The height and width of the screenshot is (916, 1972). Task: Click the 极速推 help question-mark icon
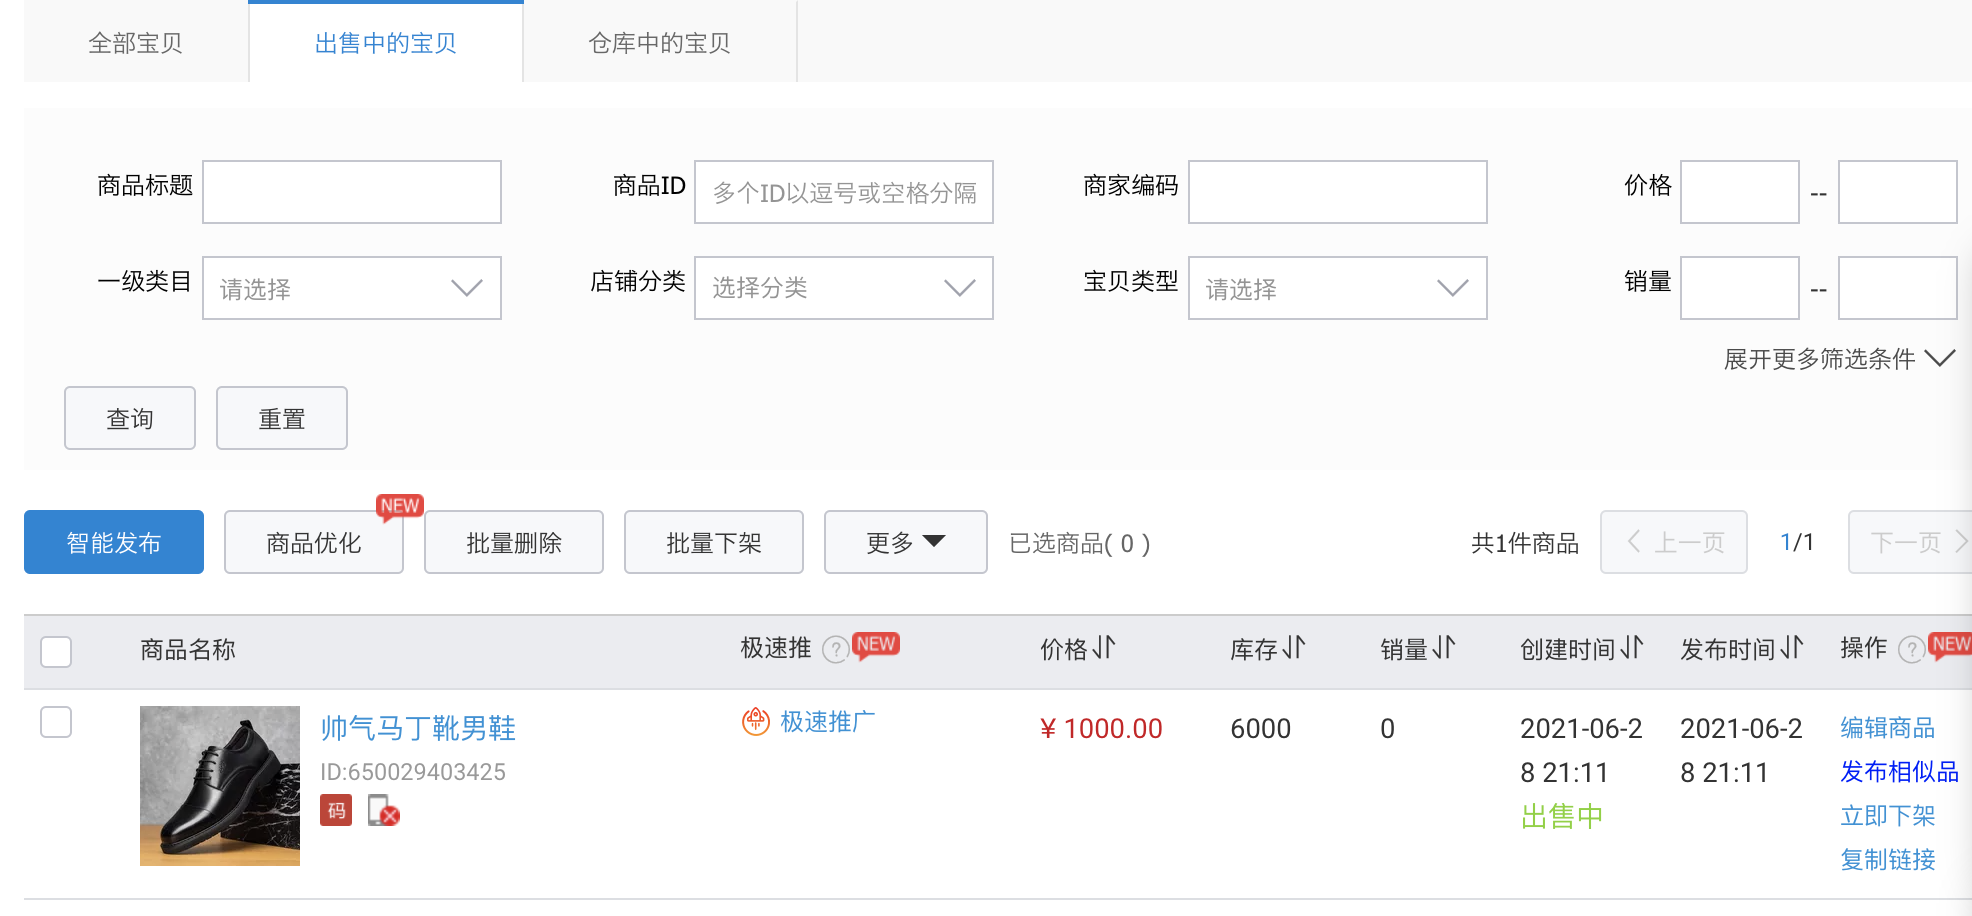point(836,650)
